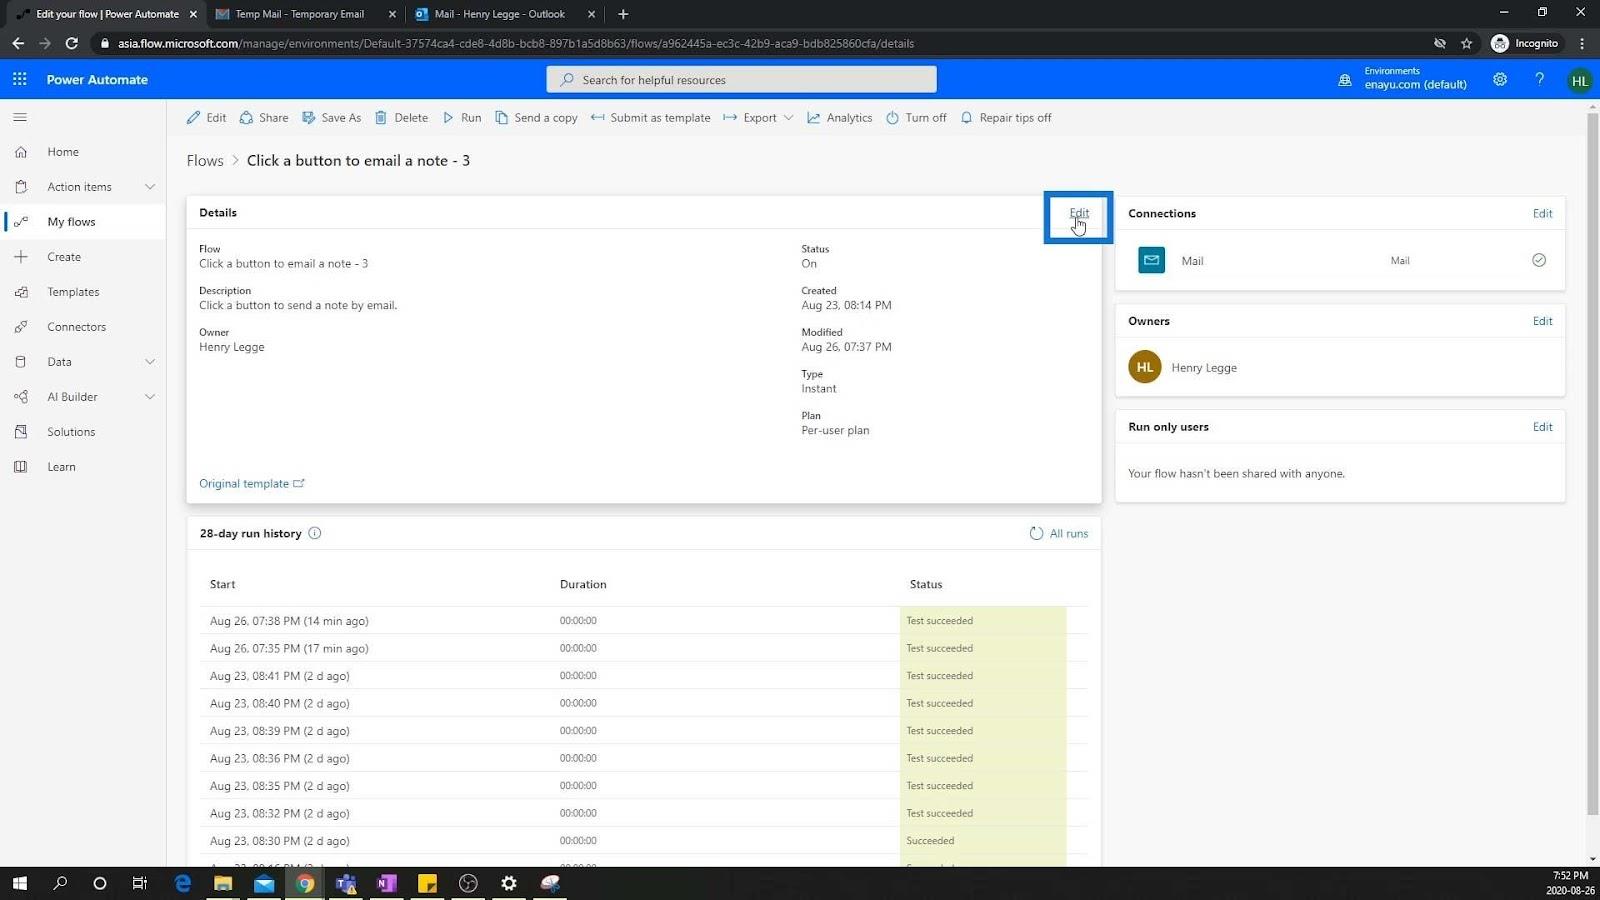Screen dimensions: 1600x900
Task: Bookmark this page with star icon
Action: tap(1467, 43)
